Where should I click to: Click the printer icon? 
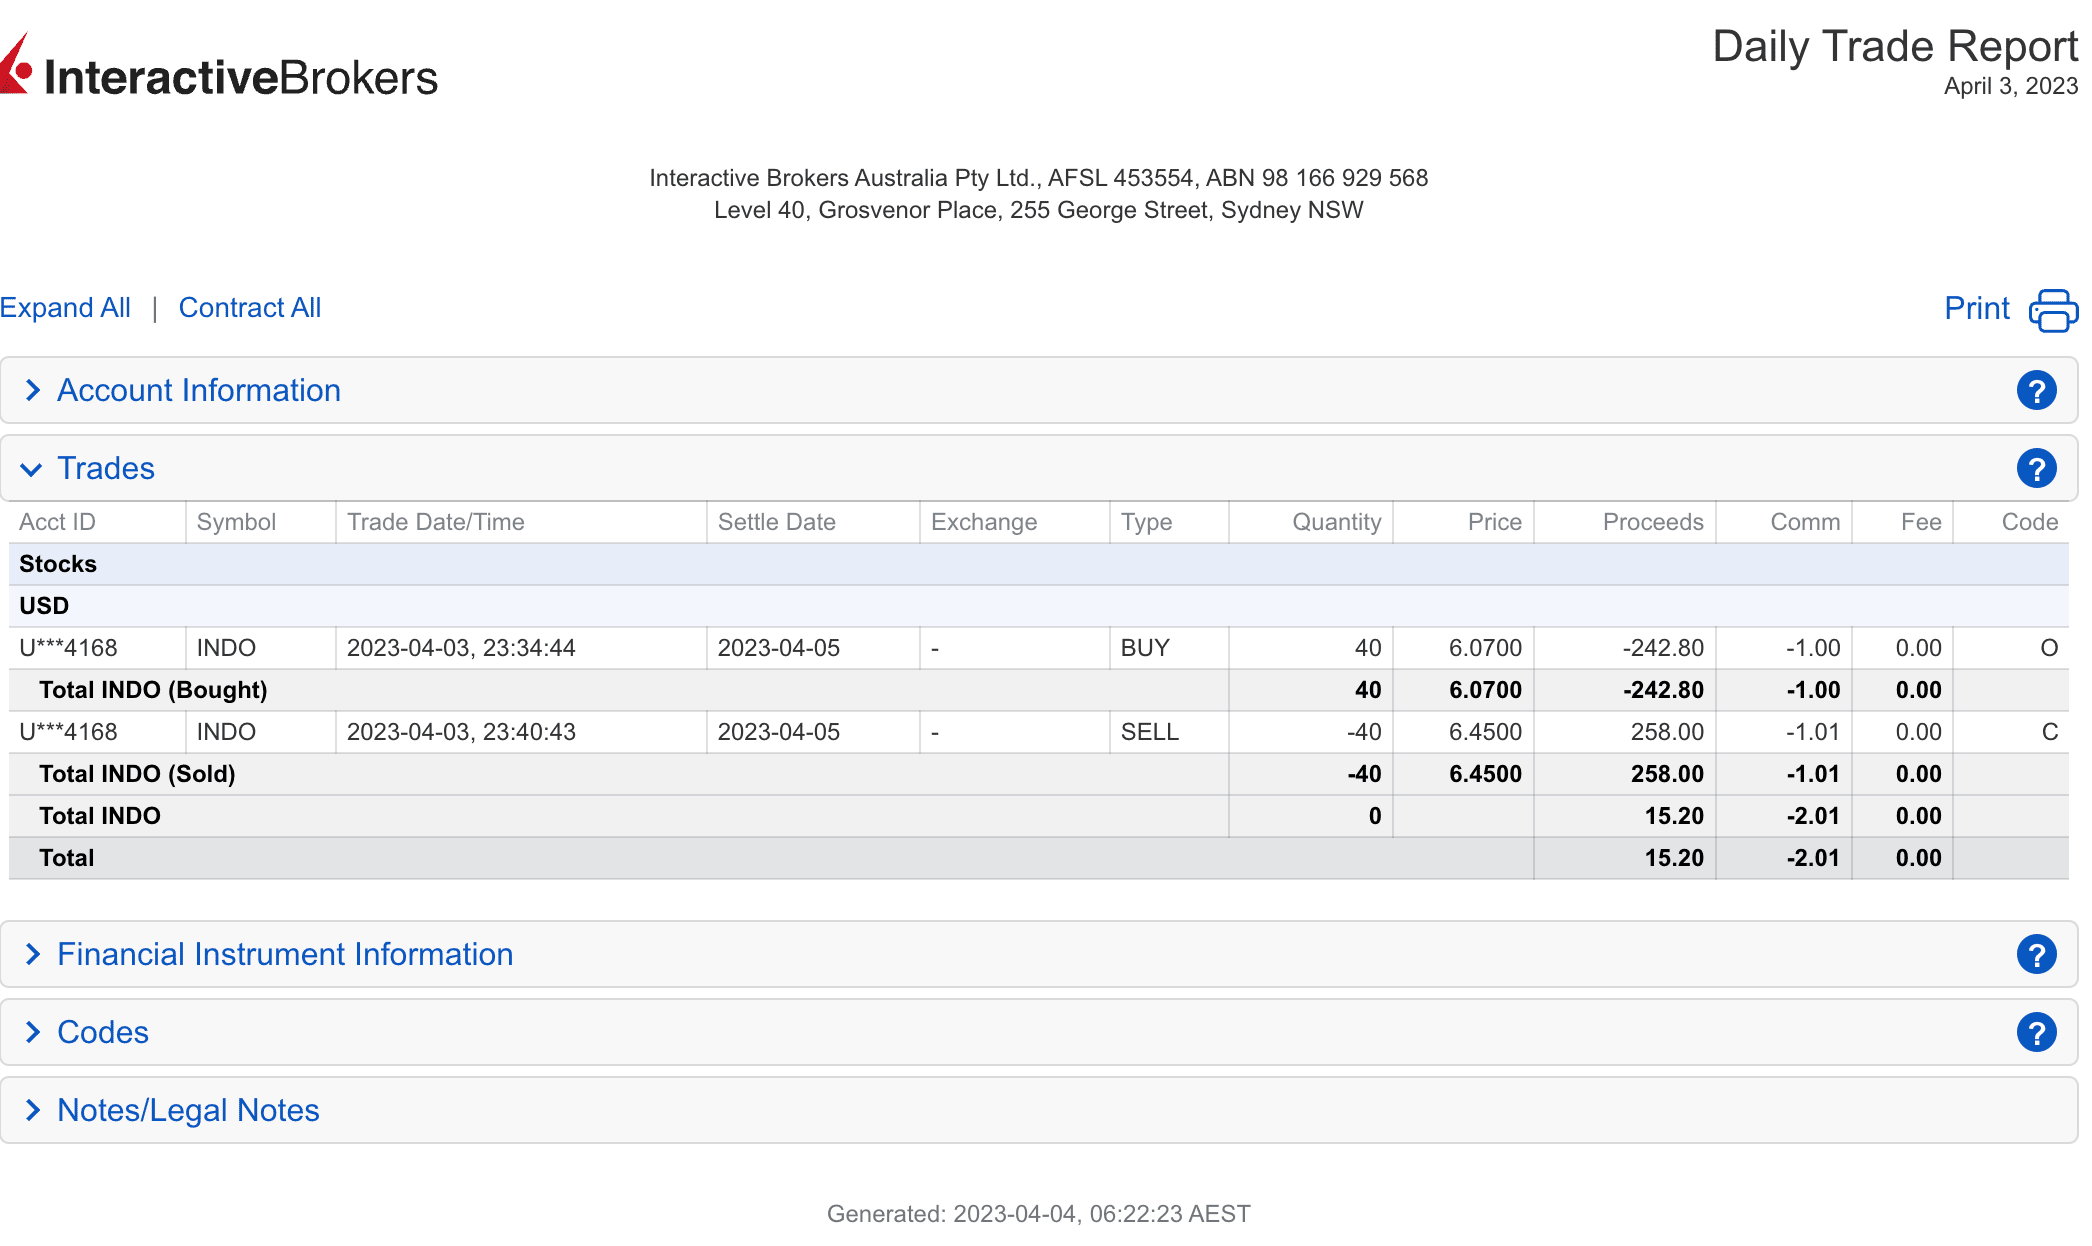click(x=2052, y=310)
